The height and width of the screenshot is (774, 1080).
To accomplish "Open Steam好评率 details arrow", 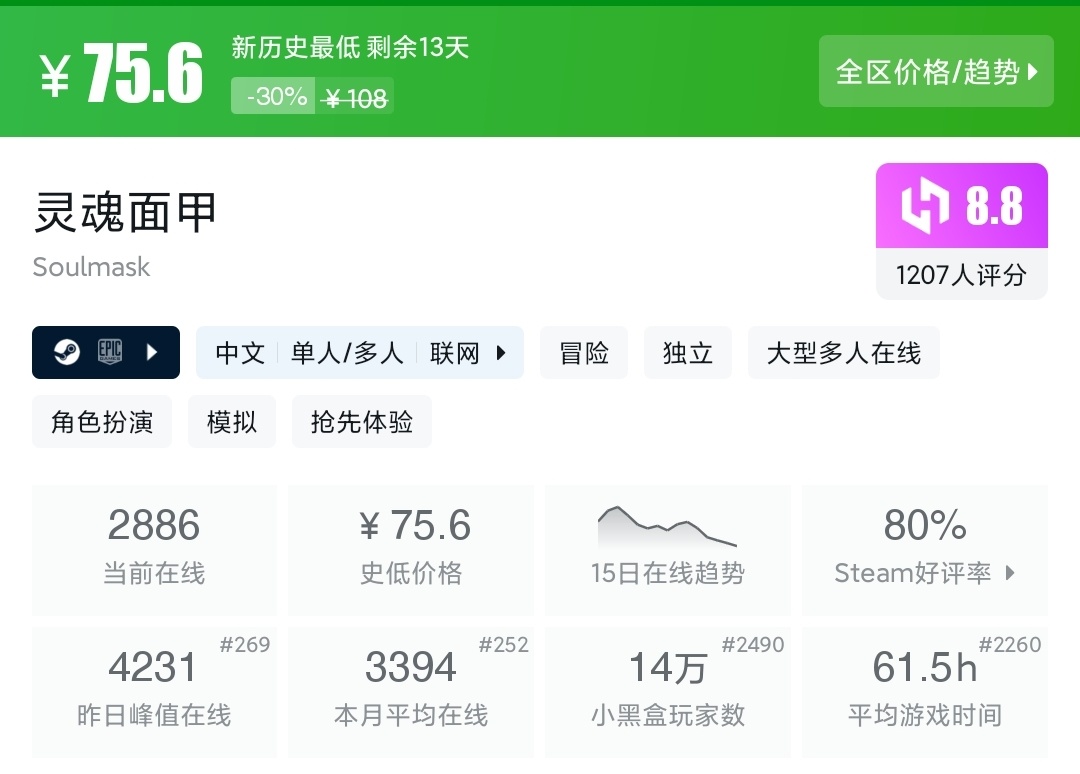I will pyautogui.click(x=1010, y=573).
